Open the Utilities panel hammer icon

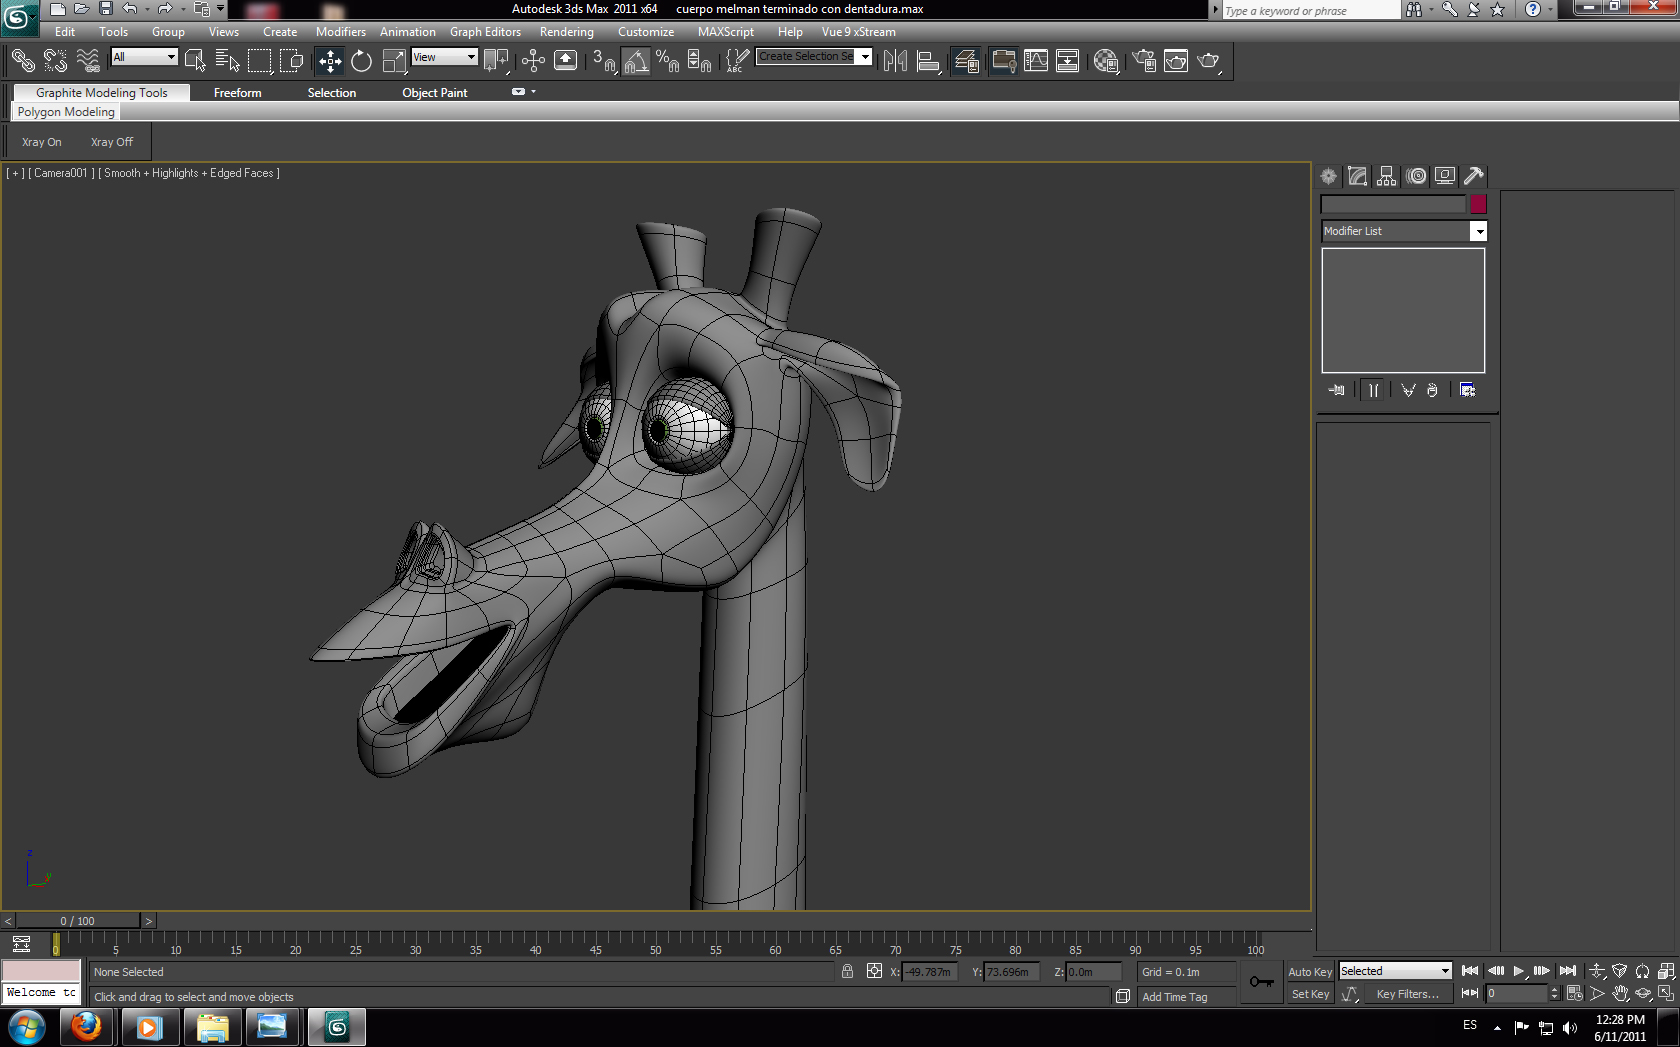coord(1473,176)
